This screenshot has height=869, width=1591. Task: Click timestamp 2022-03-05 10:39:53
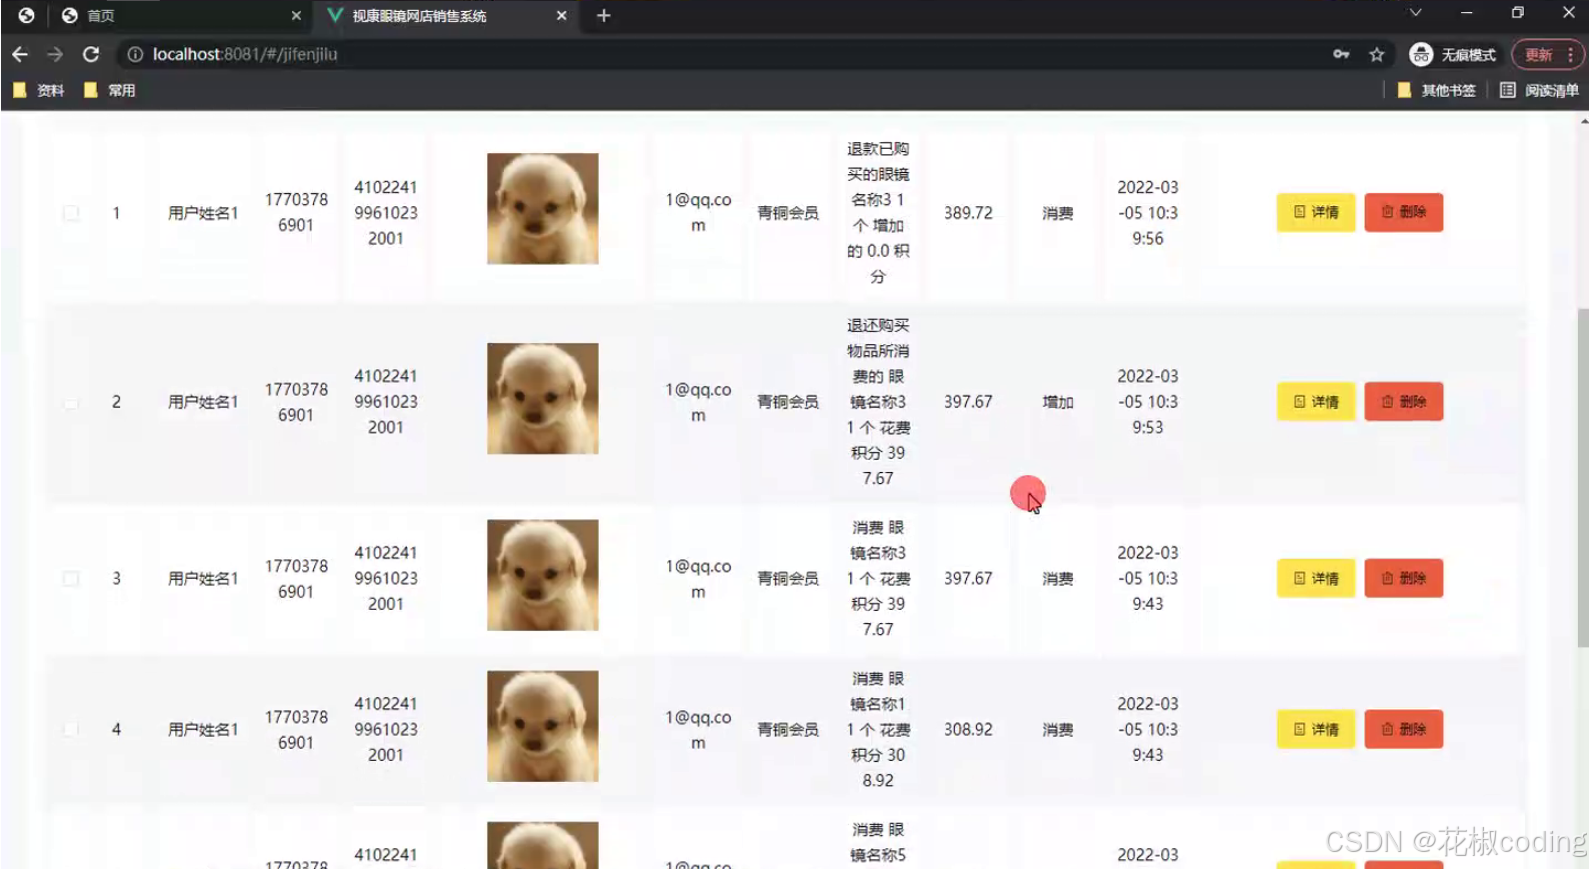[x=1147, y=402]
